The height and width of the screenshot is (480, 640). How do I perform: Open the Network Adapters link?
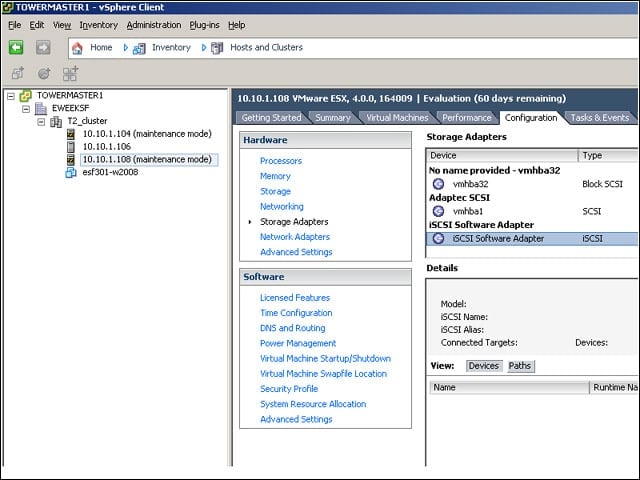click(295, 237)
